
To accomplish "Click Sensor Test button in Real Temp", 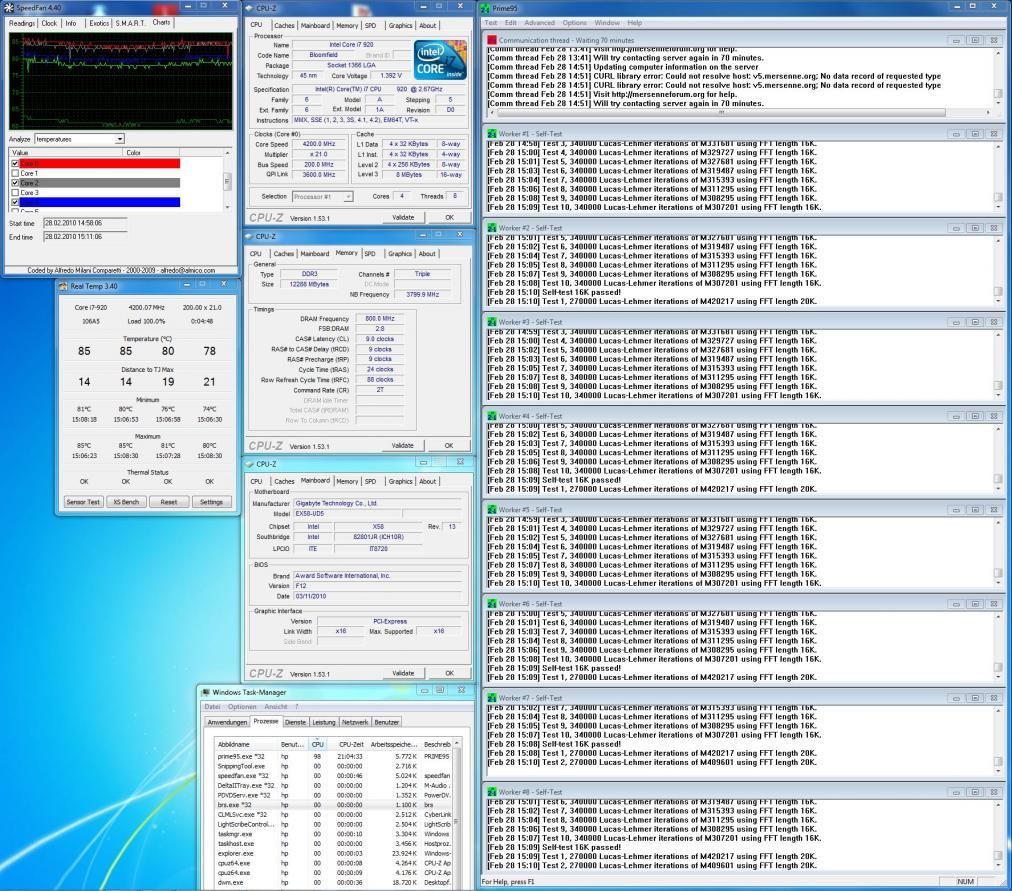I will pos(83,502).
